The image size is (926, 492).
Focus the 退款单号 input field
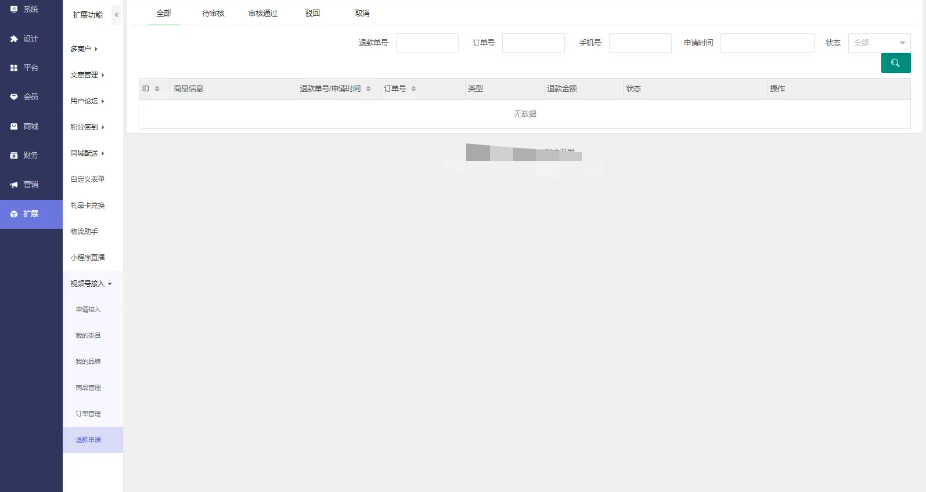click(x=427, y=43)
